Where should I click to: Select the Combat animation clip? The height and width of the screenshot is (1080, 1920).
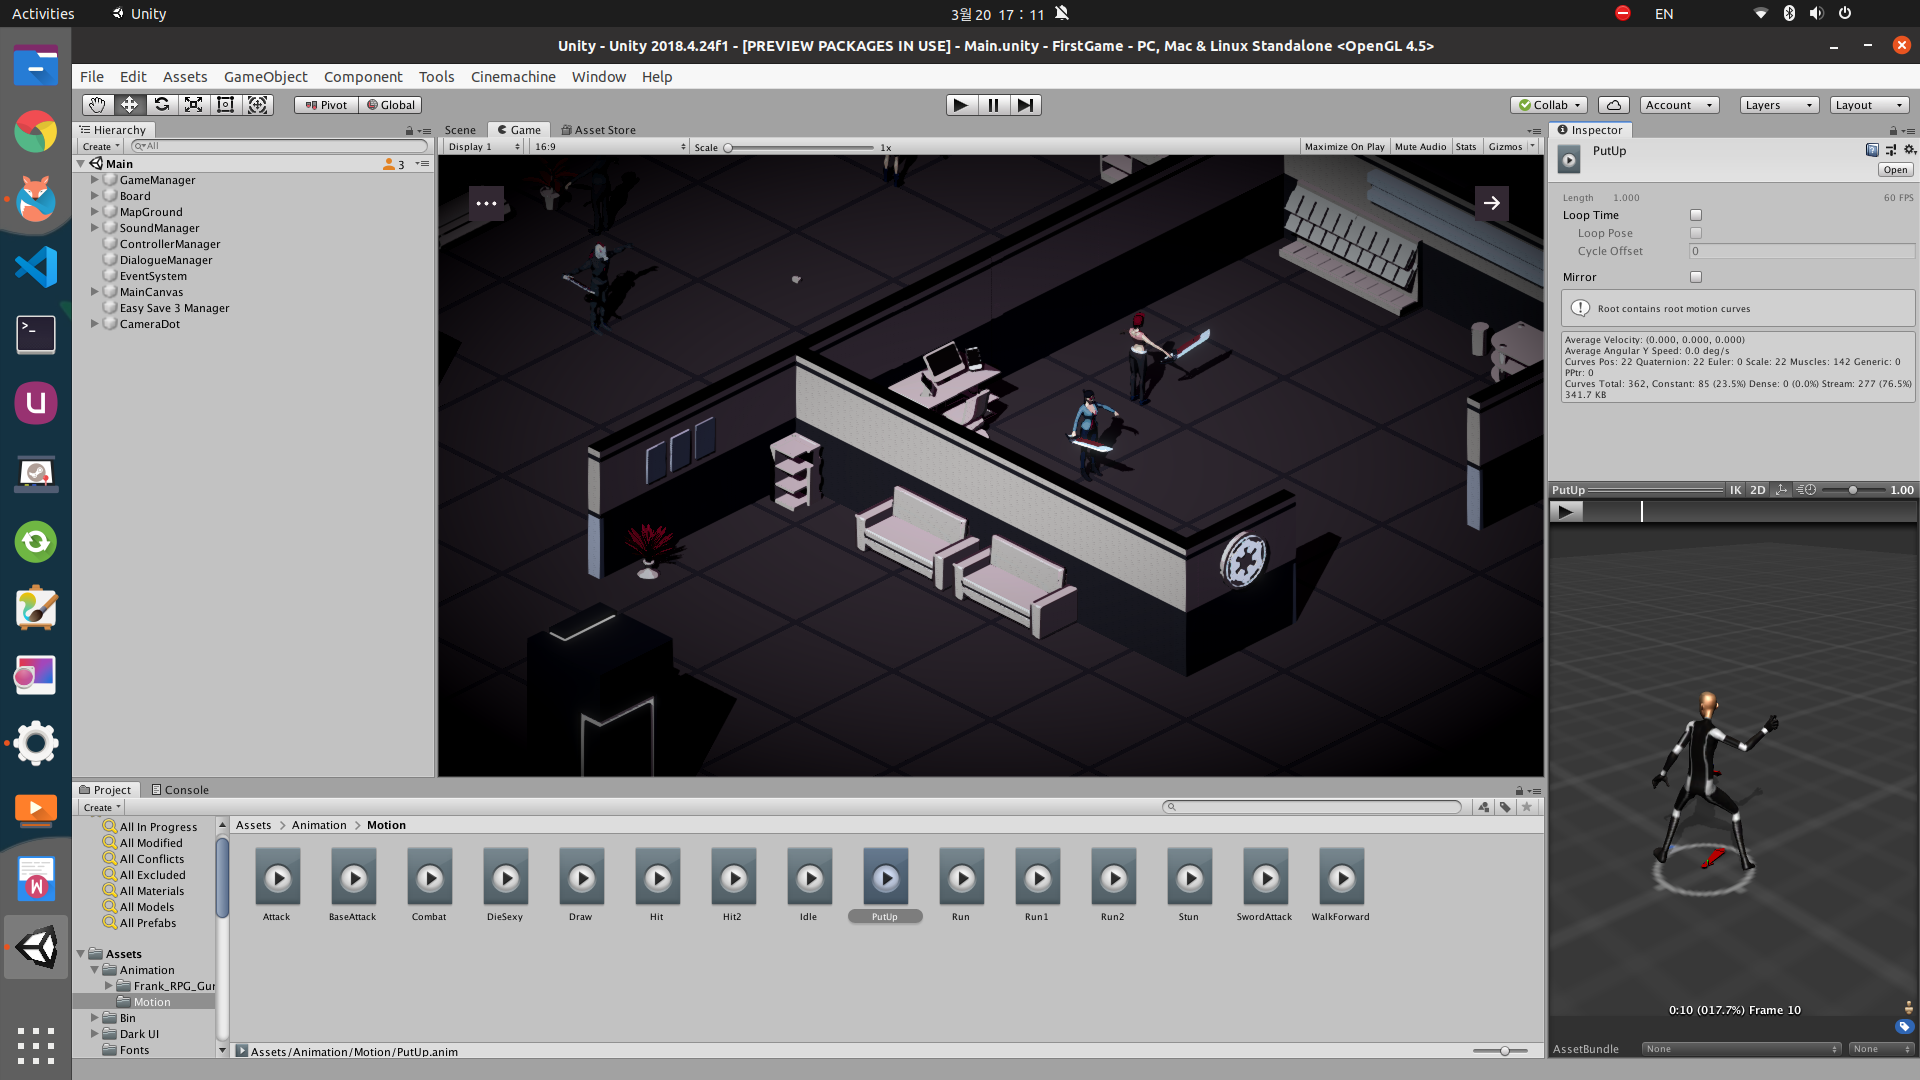click(x=429, y=885)
